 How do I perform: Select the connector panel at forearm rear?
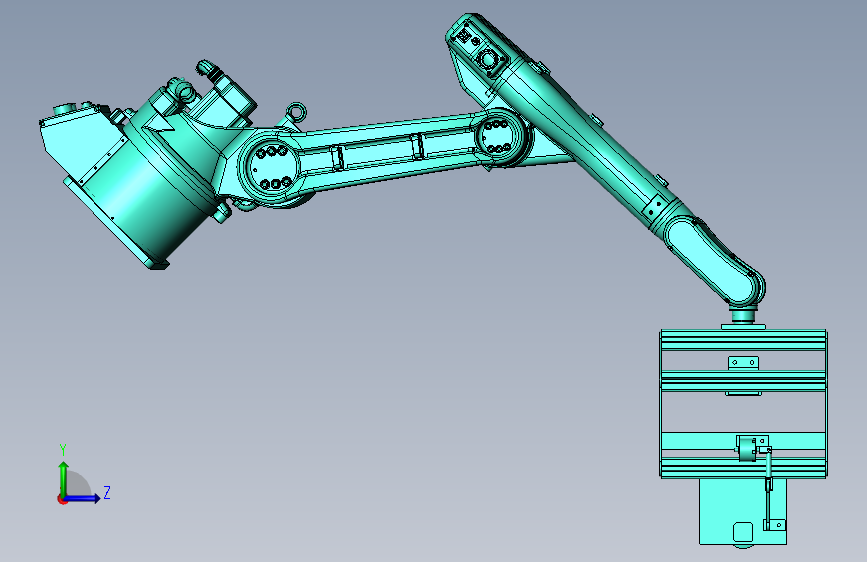[x=477, y=47]
